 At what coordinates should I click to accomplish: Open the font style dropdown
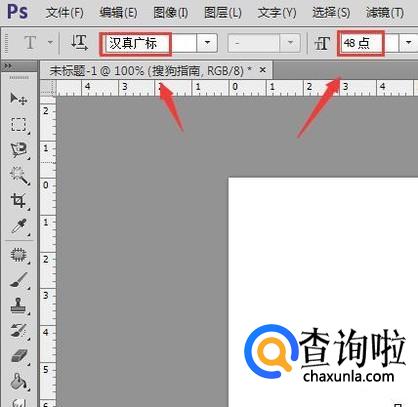point(264,43)
